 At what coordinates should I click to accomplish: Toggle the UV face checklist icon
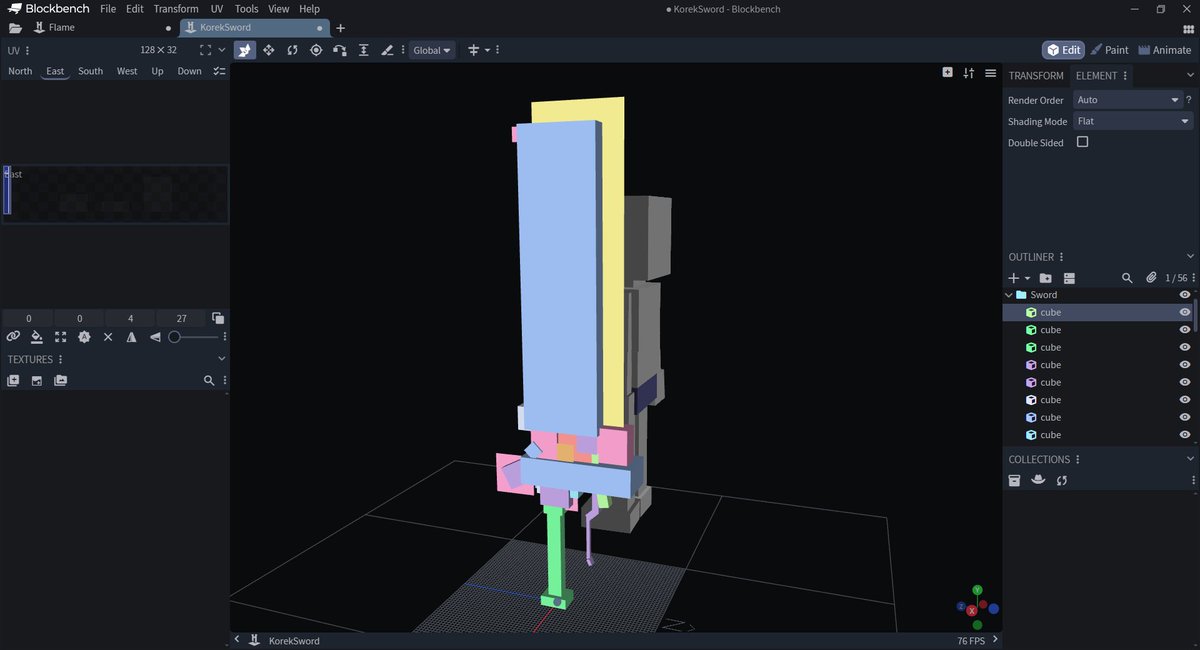pos(219,71)
